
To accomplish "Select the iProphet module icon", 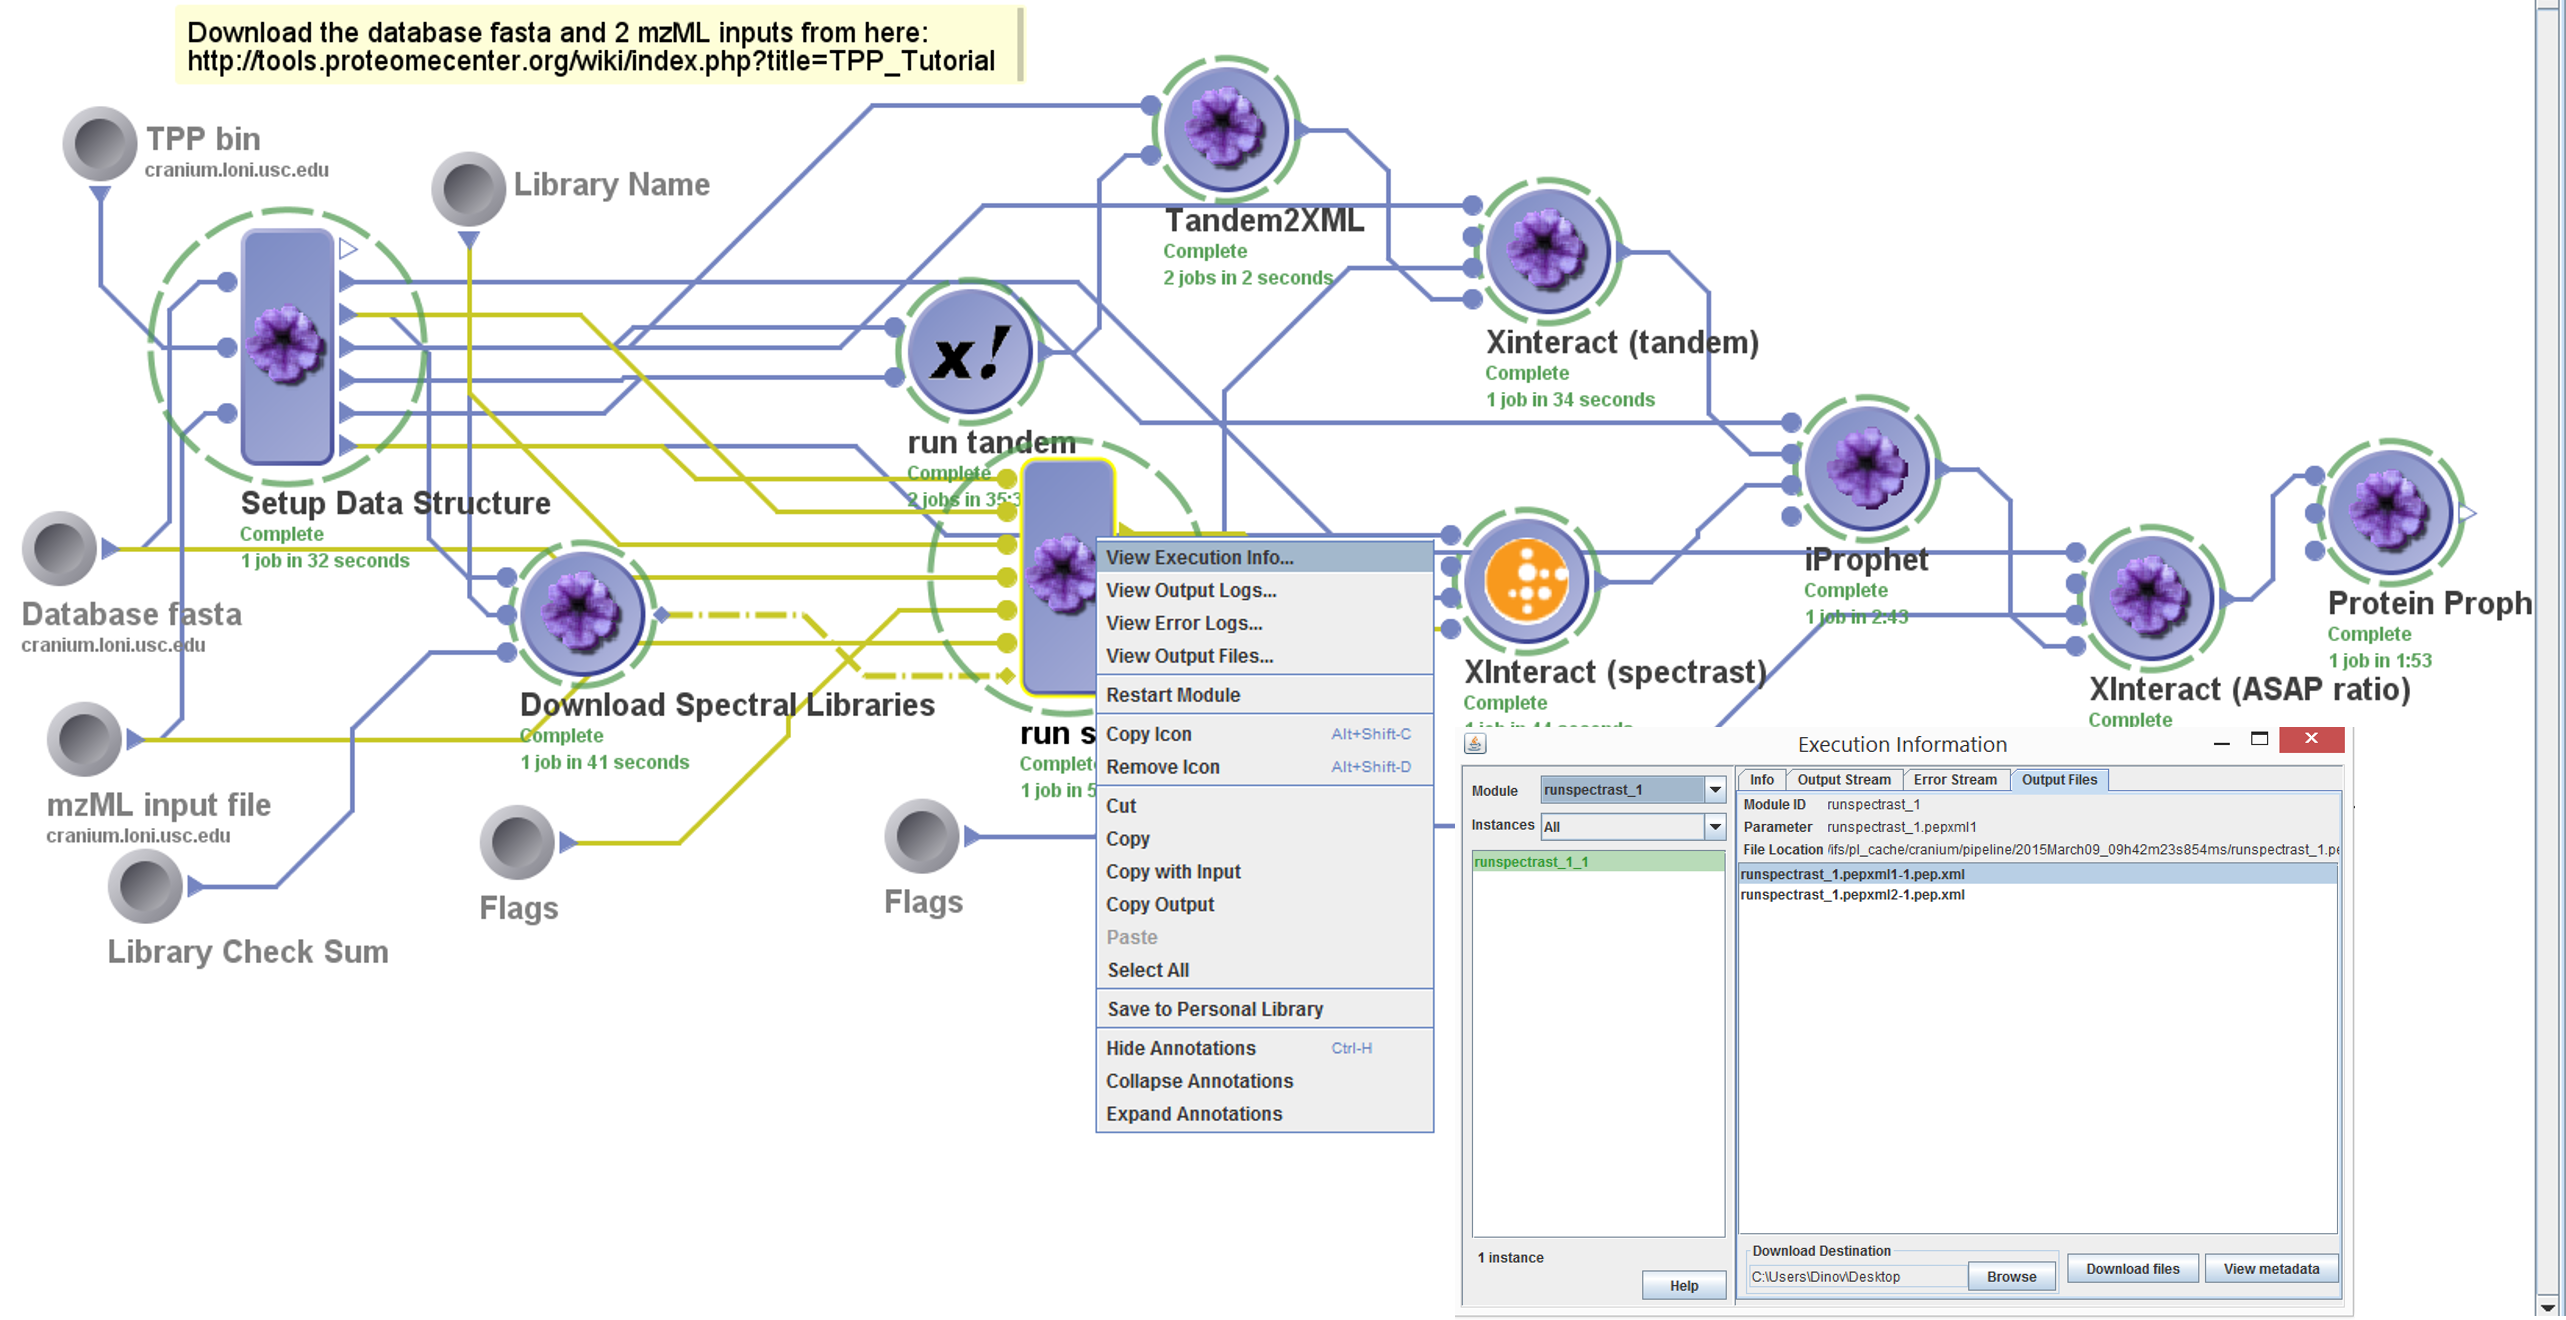I will (1866, 467).
